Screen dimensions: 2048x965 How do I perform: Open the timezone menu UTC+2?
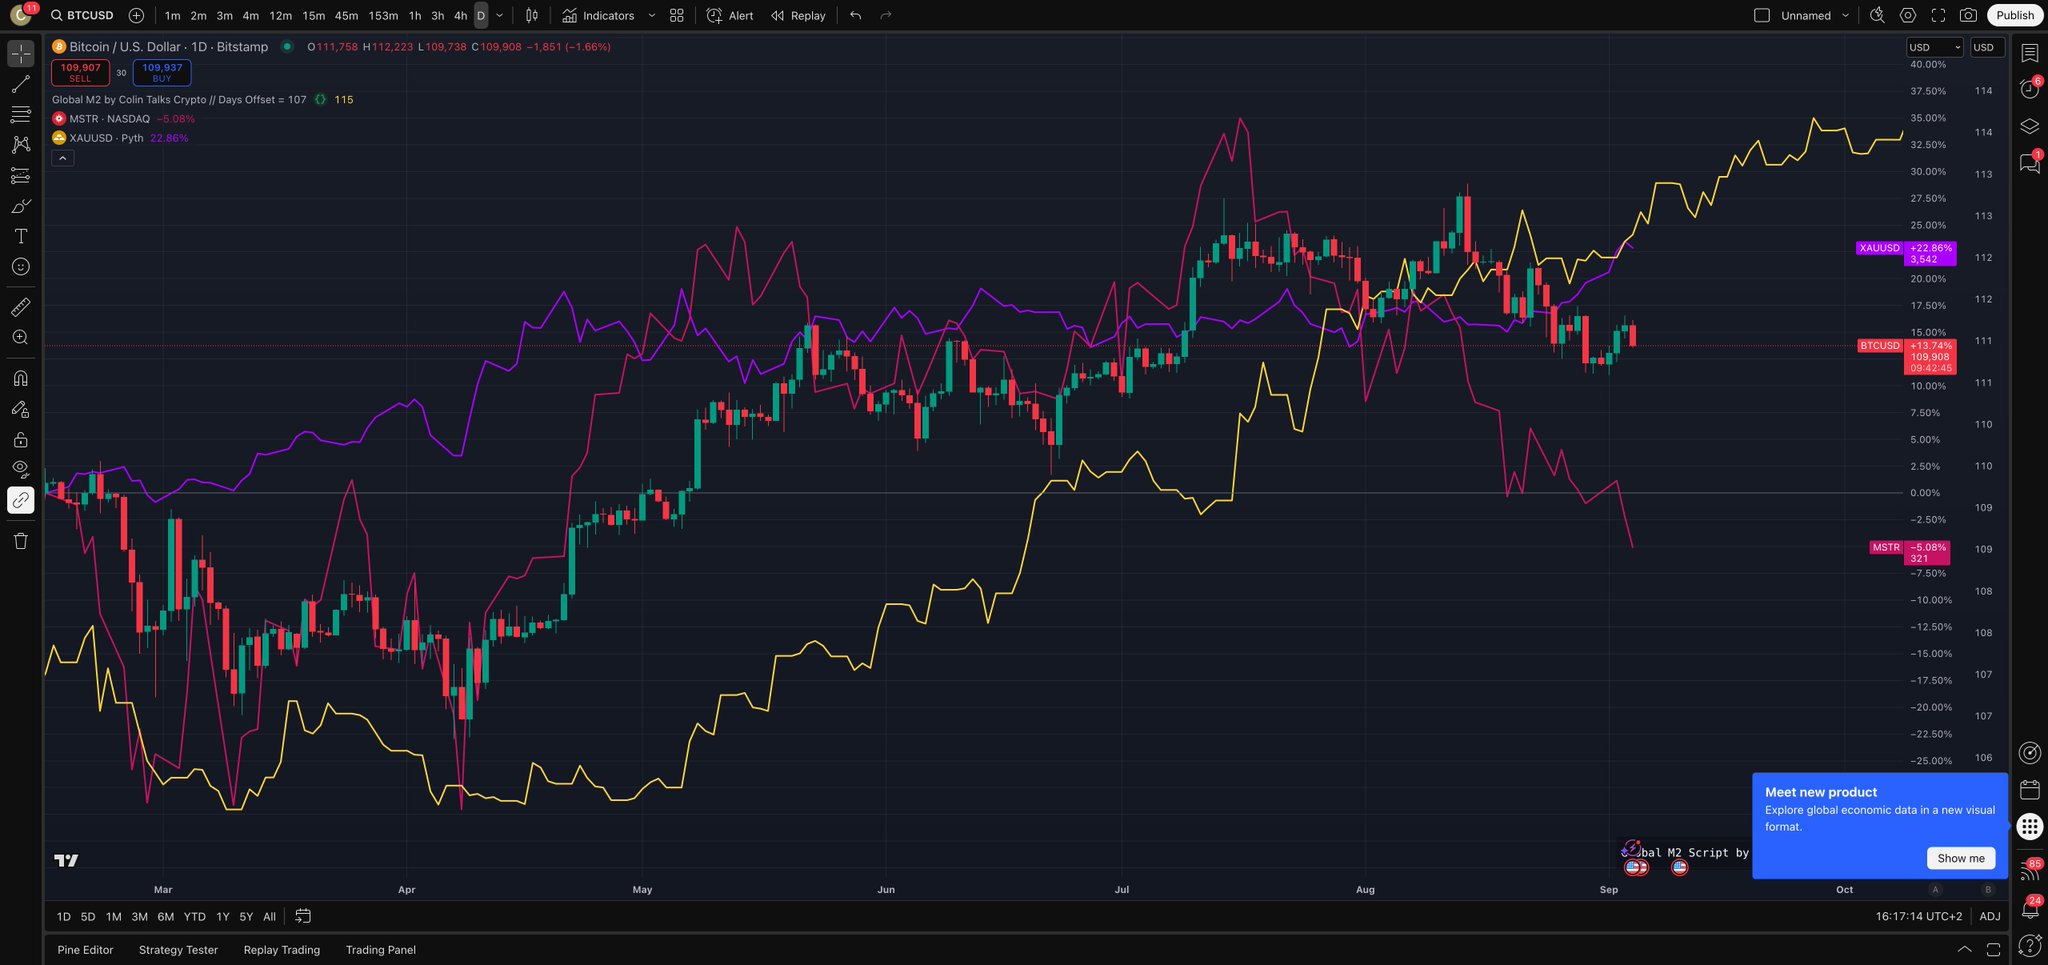(1918, 916)
